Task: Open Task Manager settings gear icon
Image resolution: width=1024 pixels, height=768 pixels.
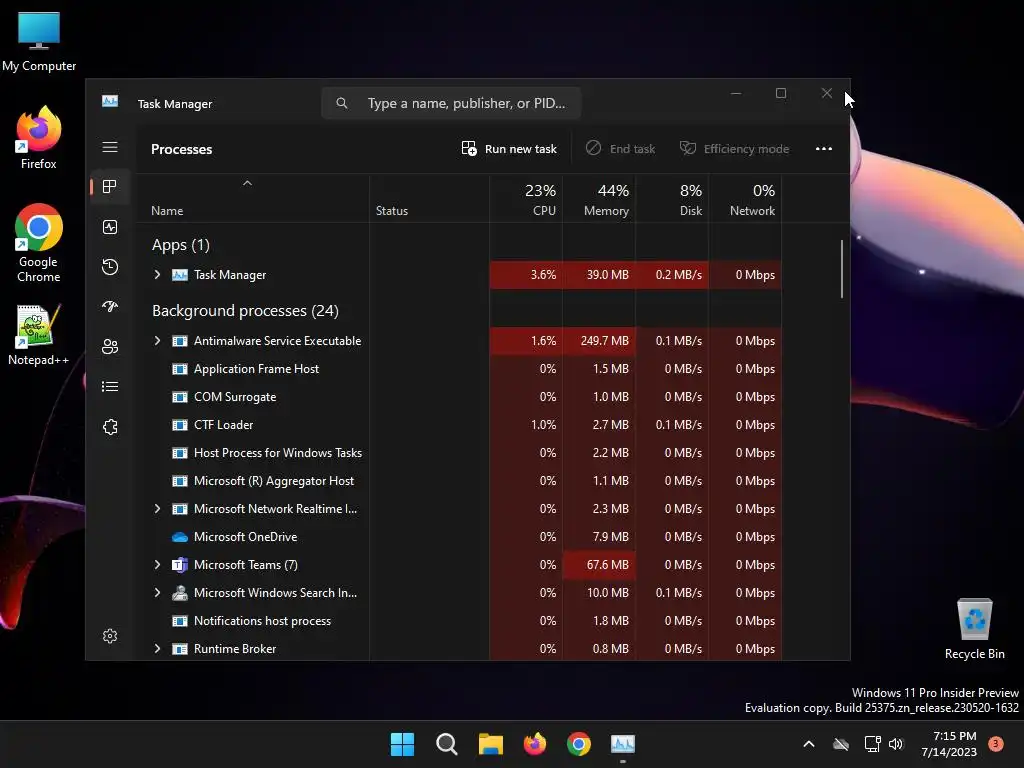Action: click(110, 636)
